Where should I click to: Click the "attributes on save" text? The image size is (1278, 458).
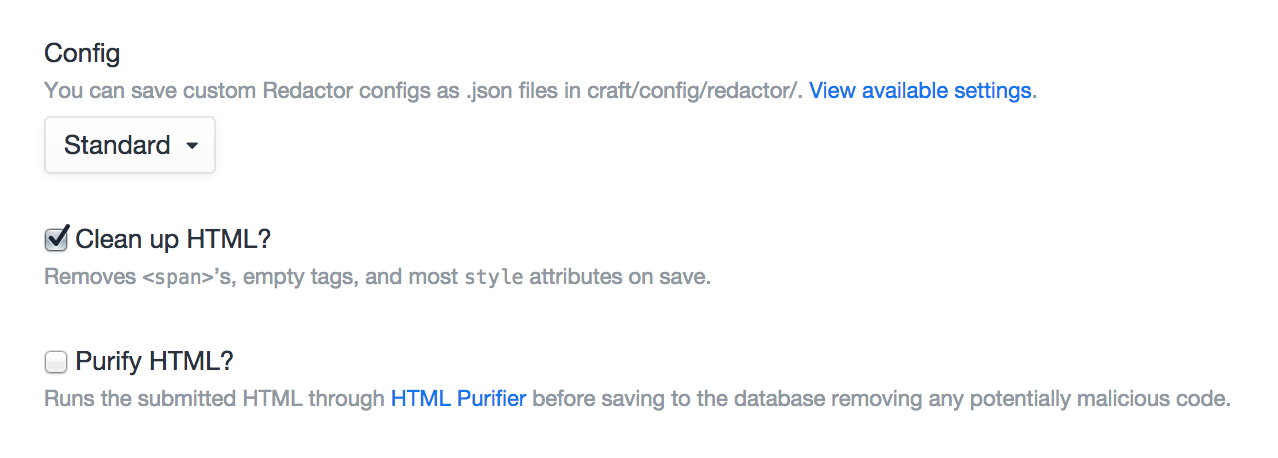point(620,277)
